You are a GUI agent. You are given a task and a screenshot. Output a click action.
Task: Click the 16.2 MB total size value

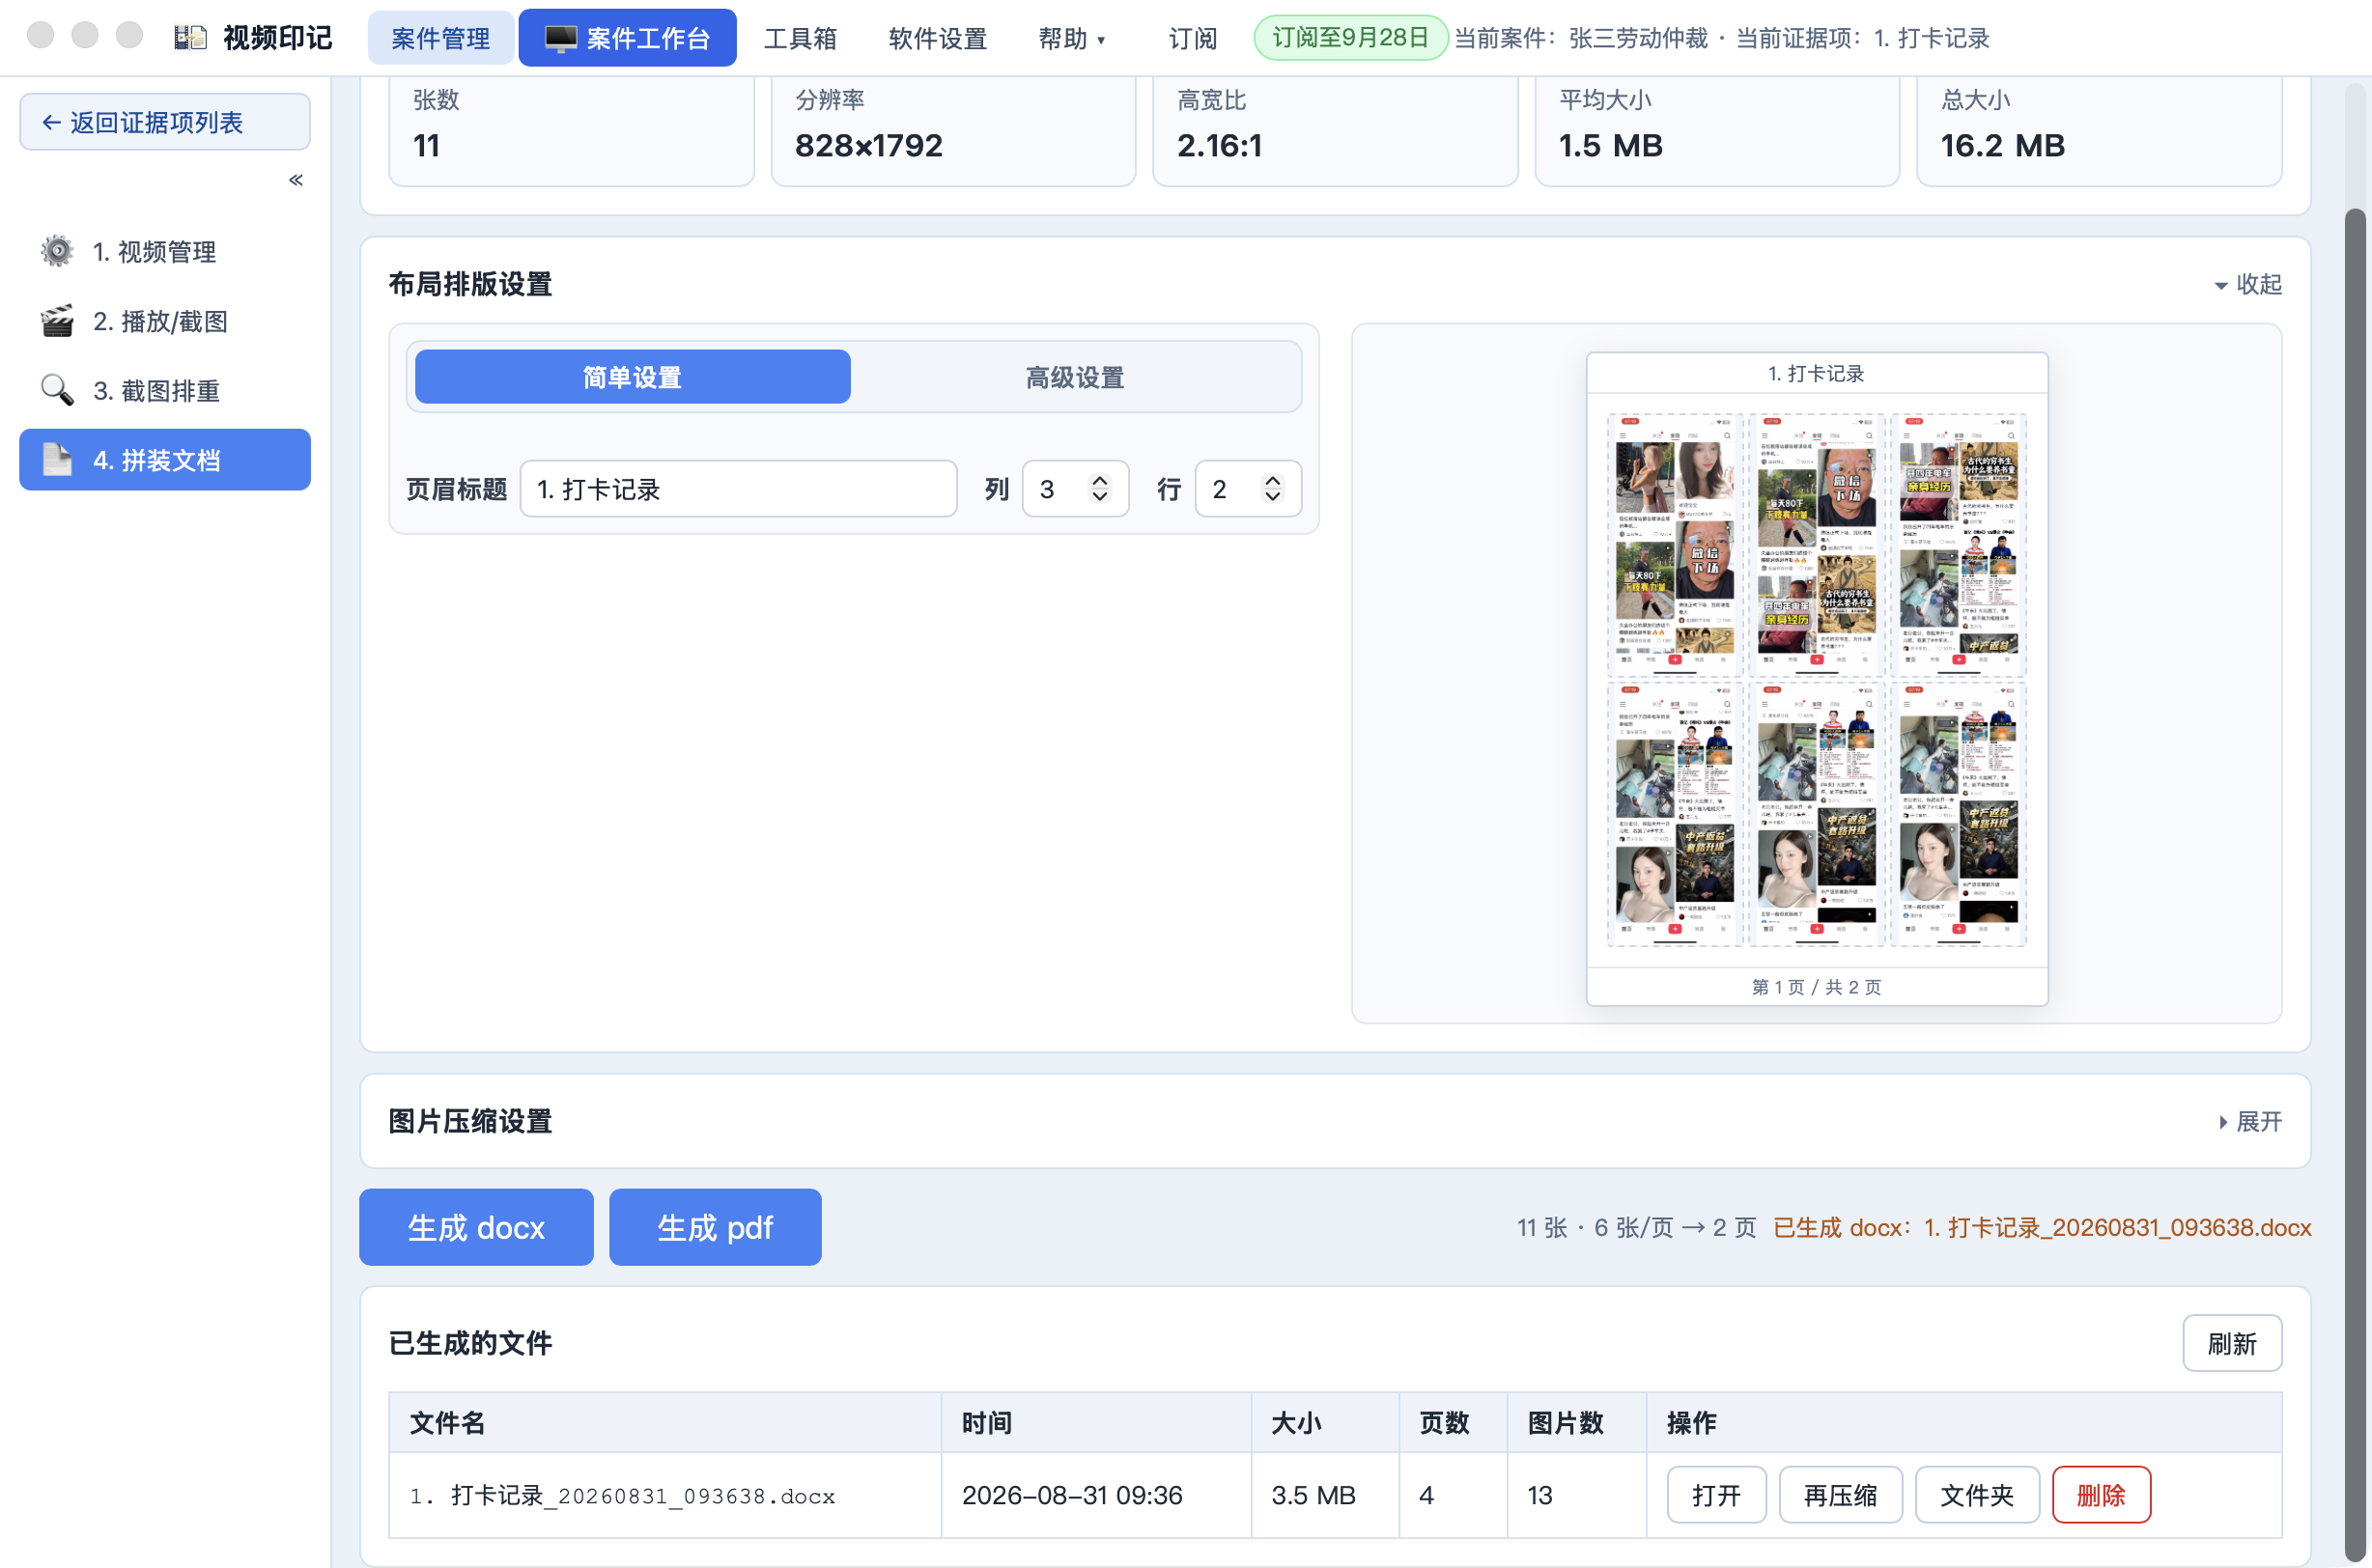(2002, 146)
